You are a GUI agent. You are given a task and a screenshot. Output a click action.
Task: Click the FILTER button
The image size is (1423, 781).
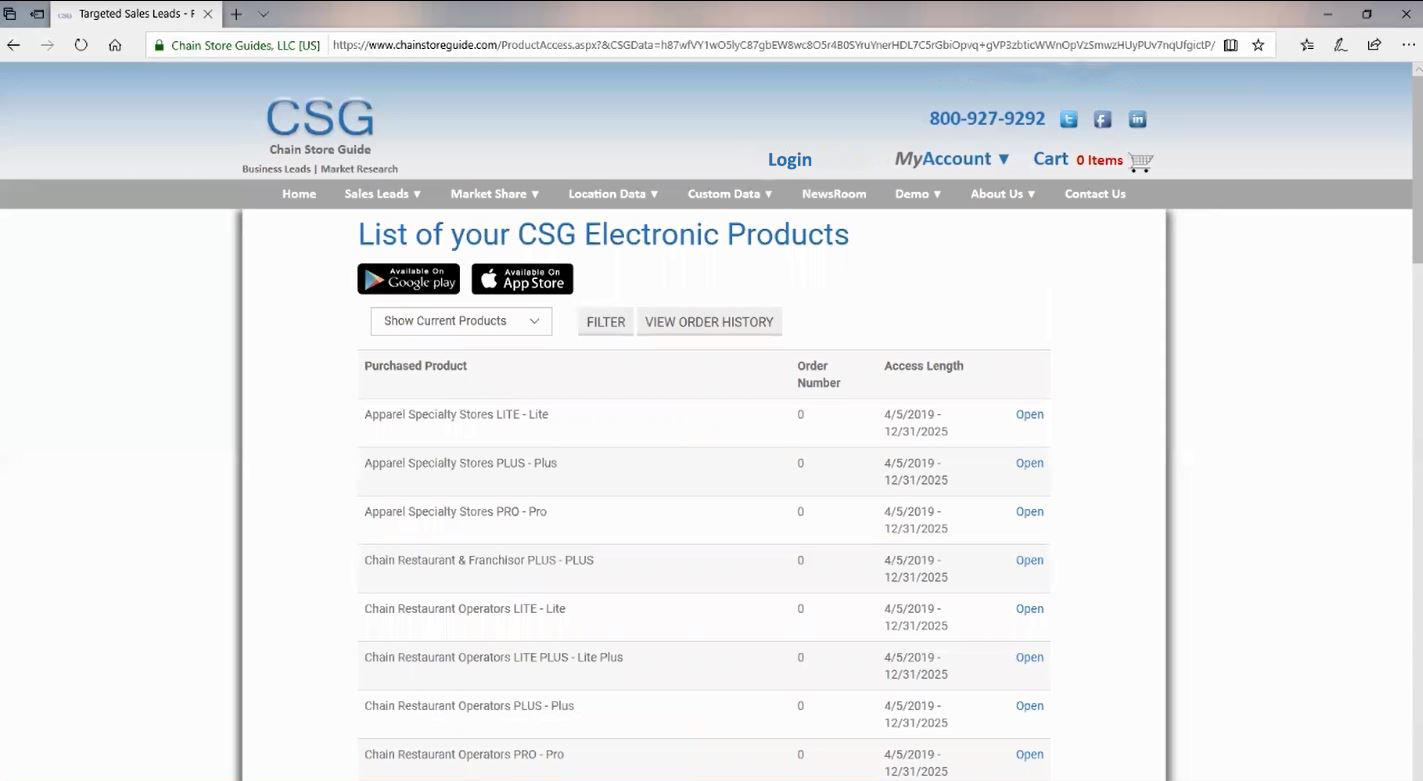coord(606,322)
